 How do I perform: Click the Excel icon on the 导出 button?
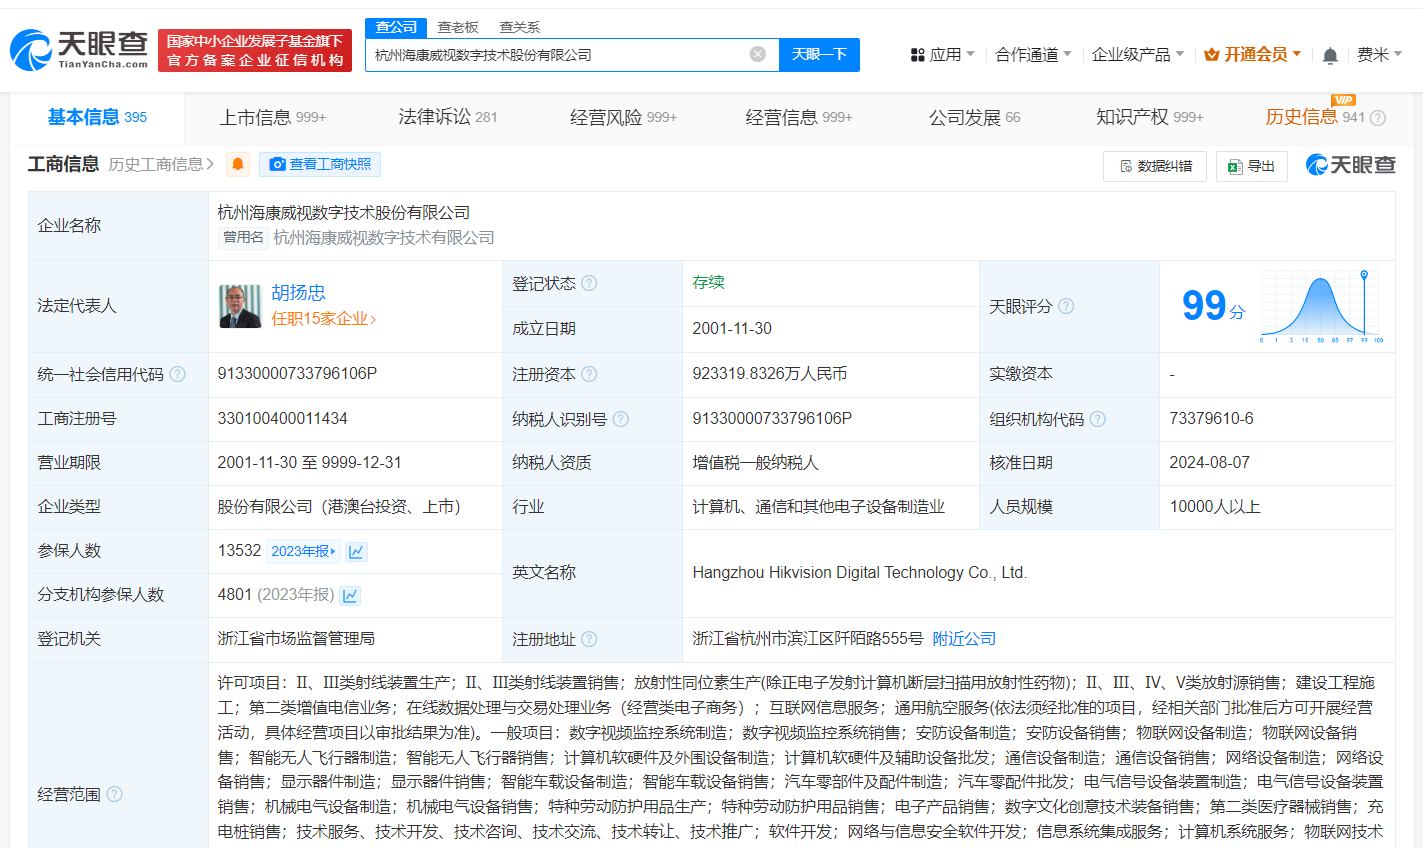1234,166
